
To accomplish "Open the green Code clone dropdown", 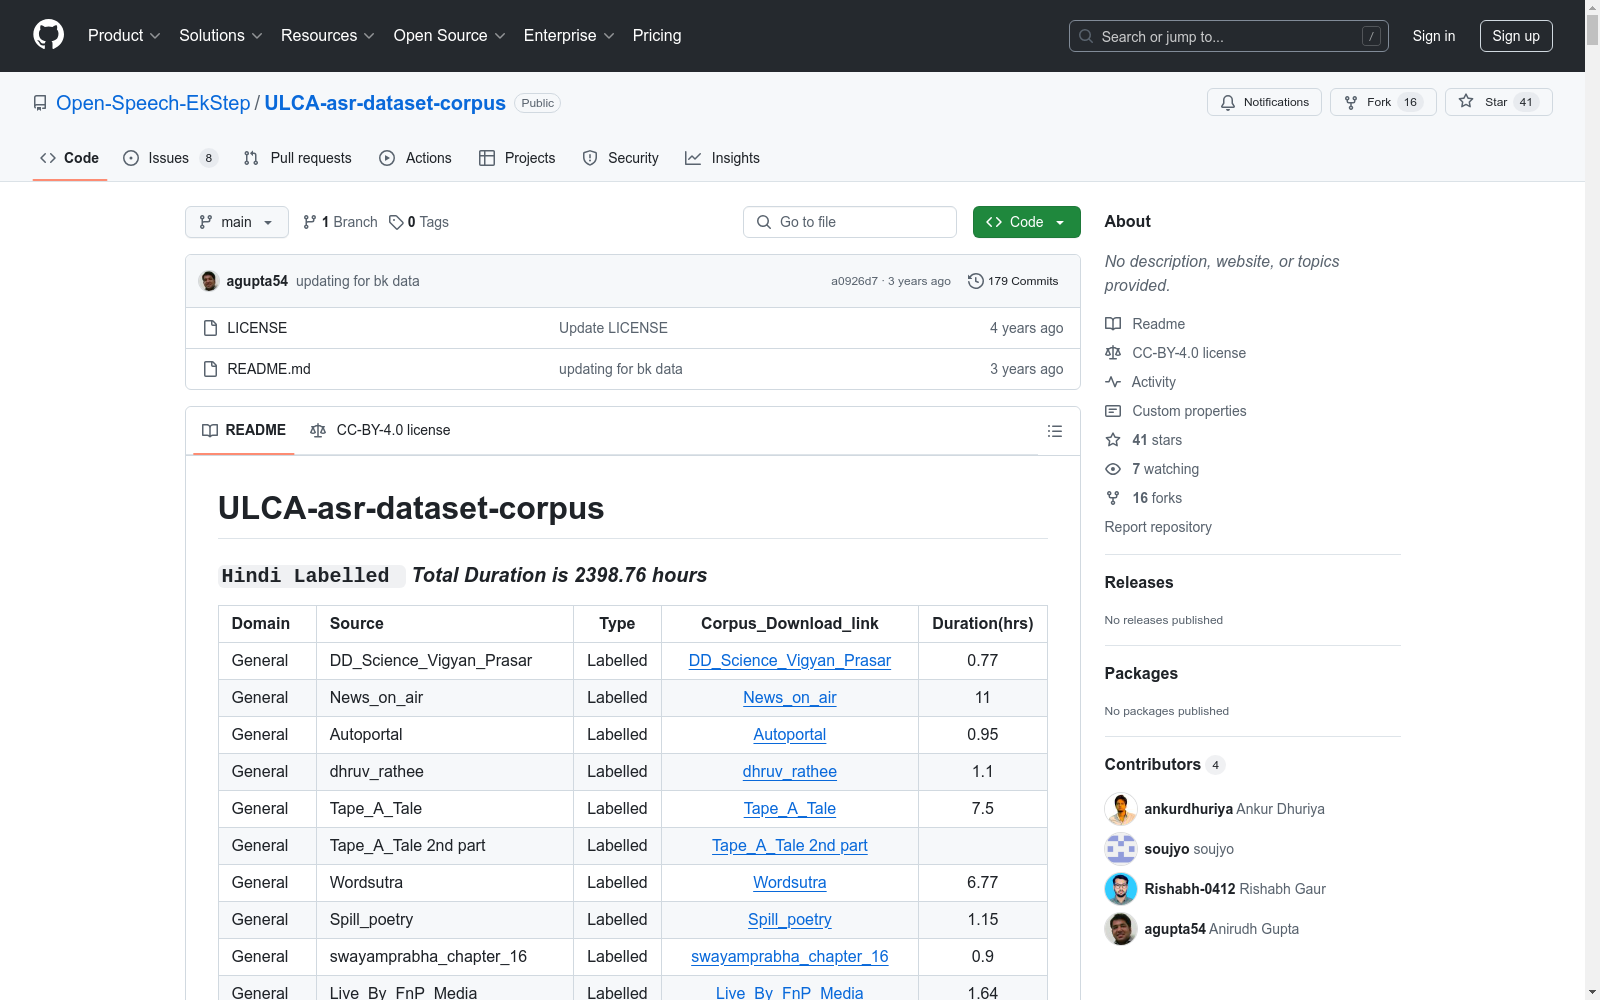I will (1027, 222).
